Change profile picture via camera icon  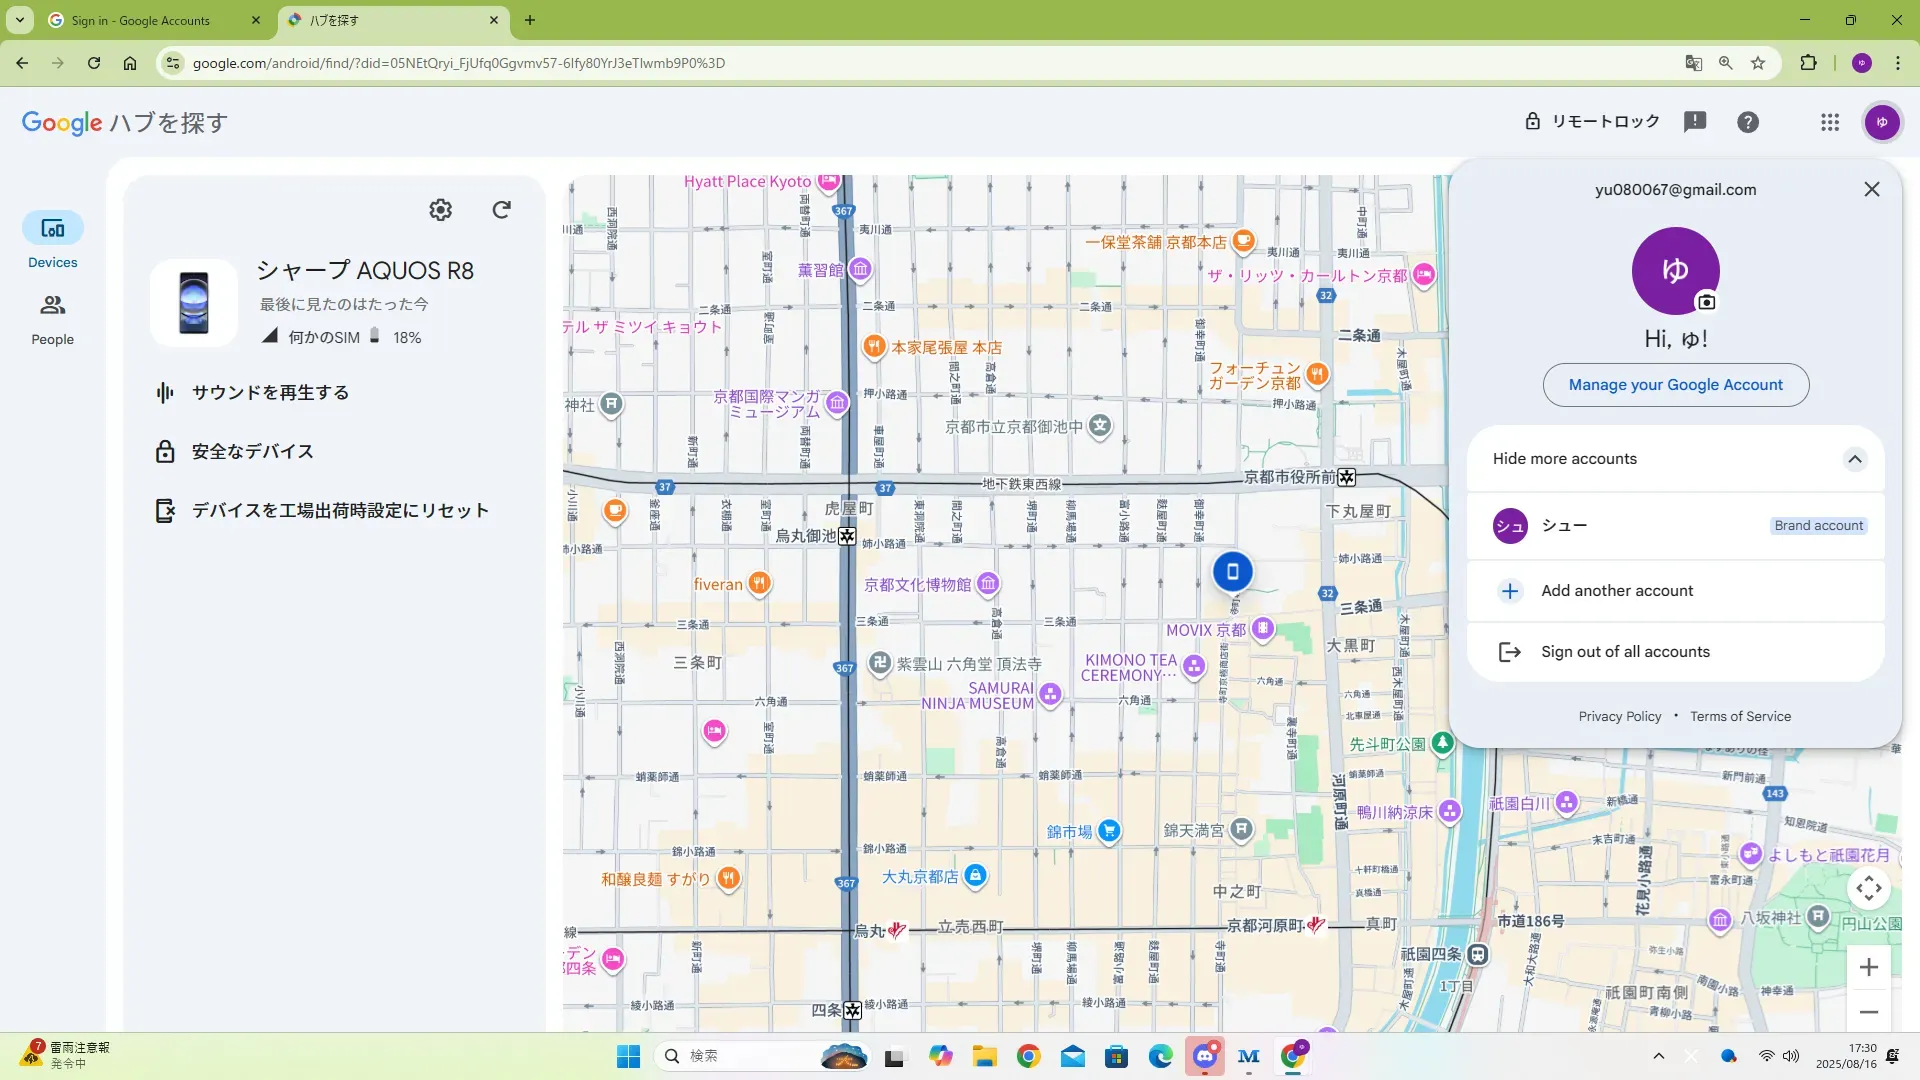(1706, 301)
